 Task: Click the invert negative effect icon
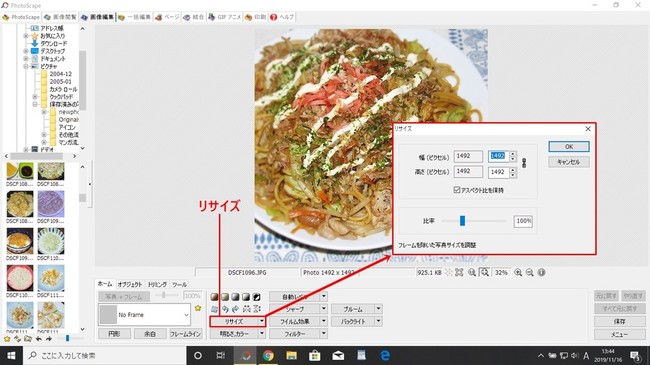click(257, 297)
